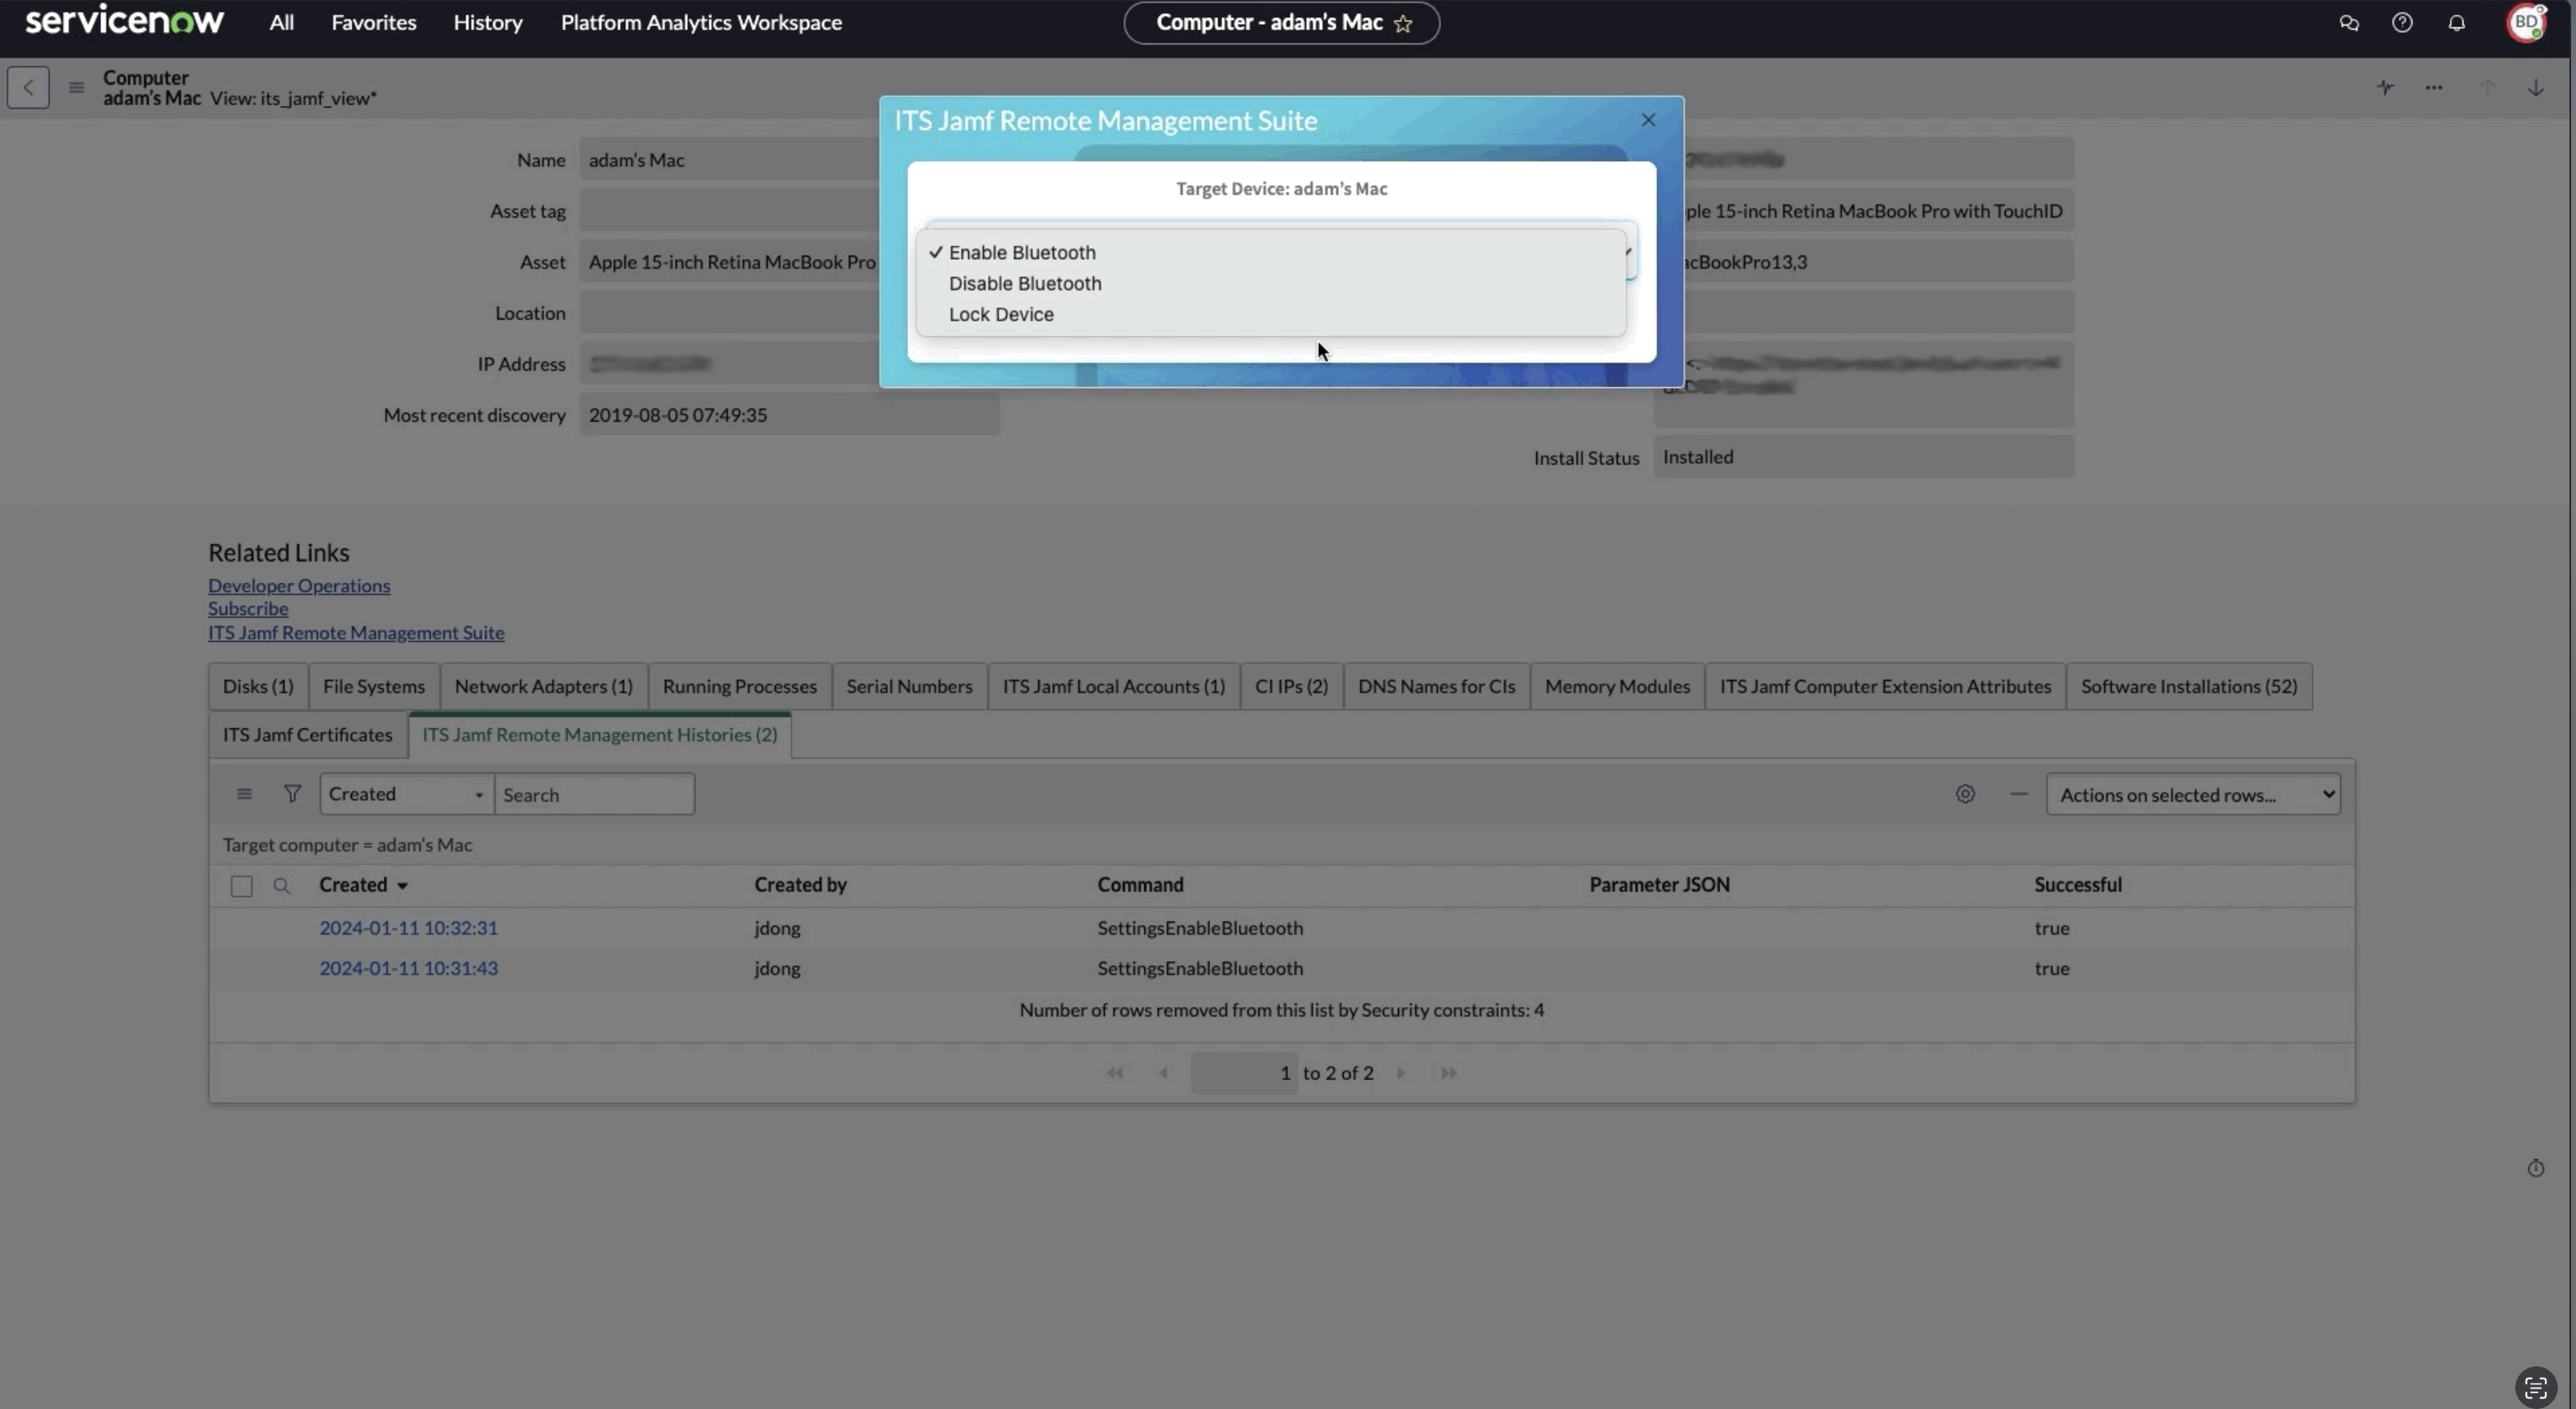Click the timer icon at right edge

coord(2536,1168)
